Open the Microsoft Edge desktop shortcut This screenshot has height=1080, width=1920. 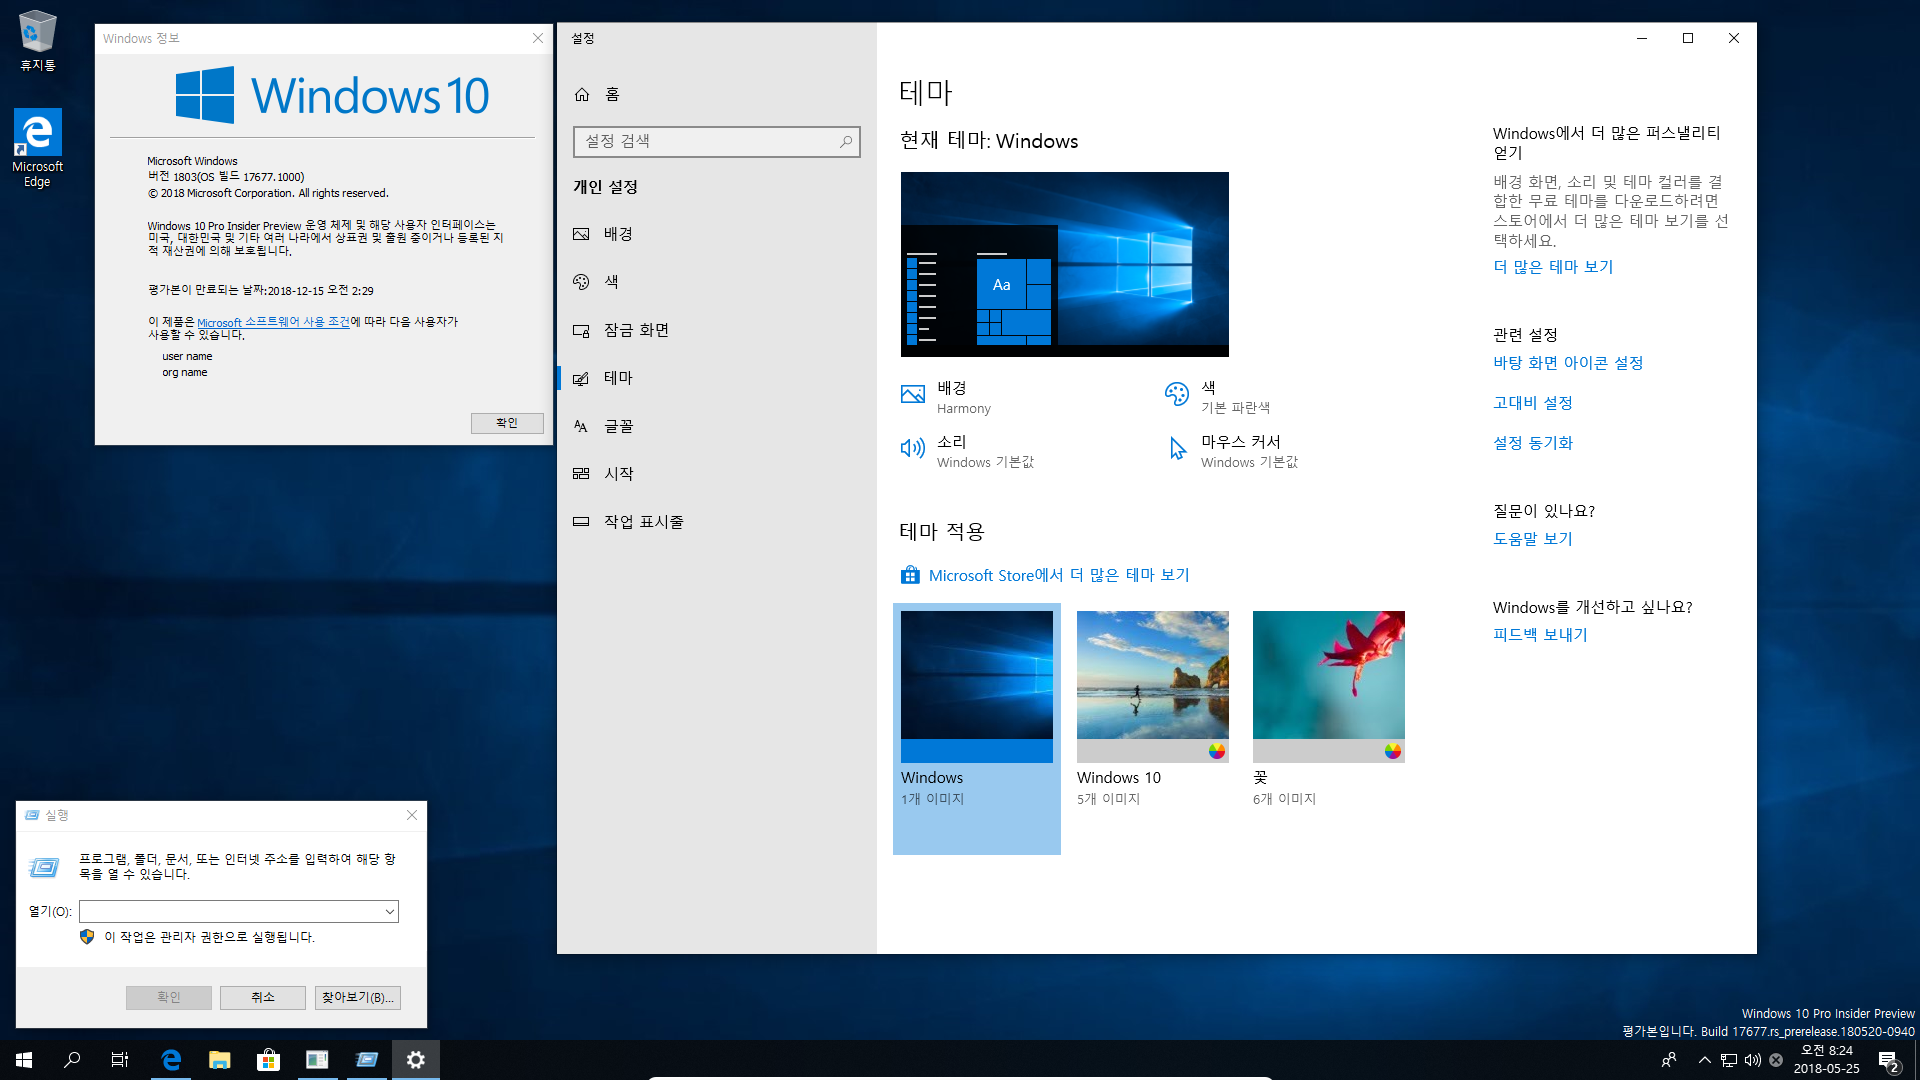[x=37, y=148]
